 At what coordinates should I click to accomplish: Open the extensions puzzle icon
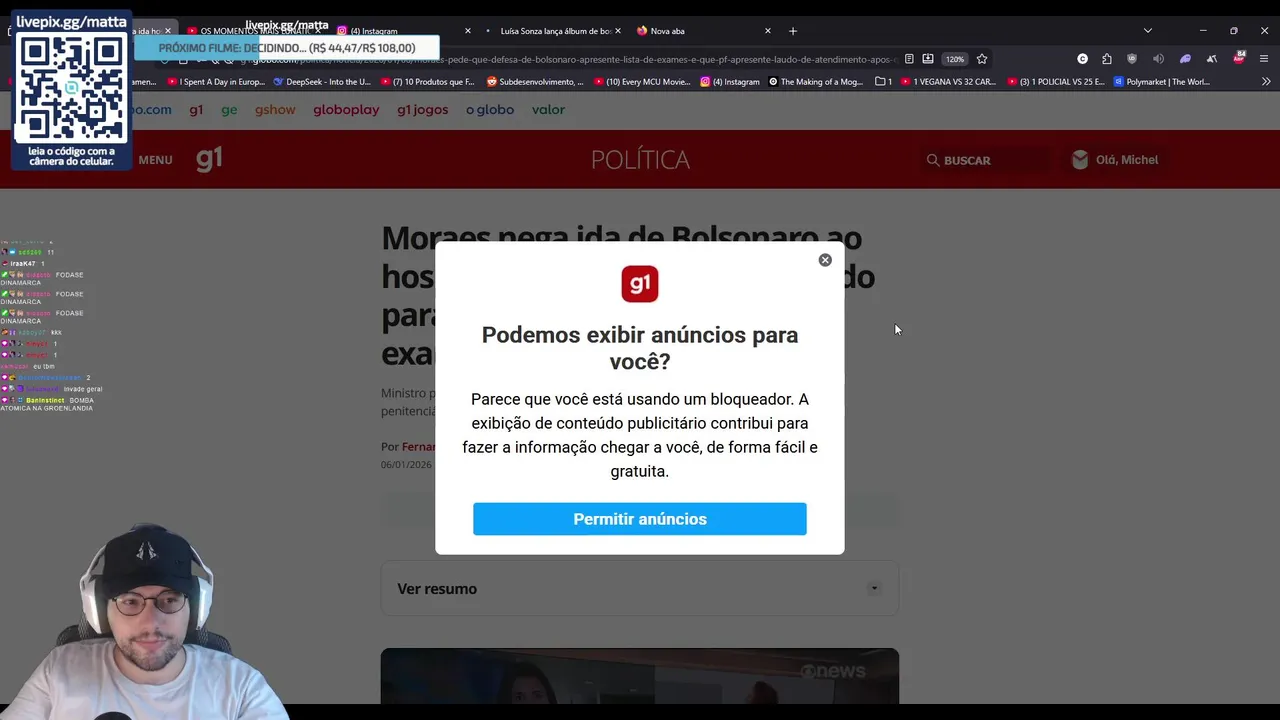point(1107,59)
